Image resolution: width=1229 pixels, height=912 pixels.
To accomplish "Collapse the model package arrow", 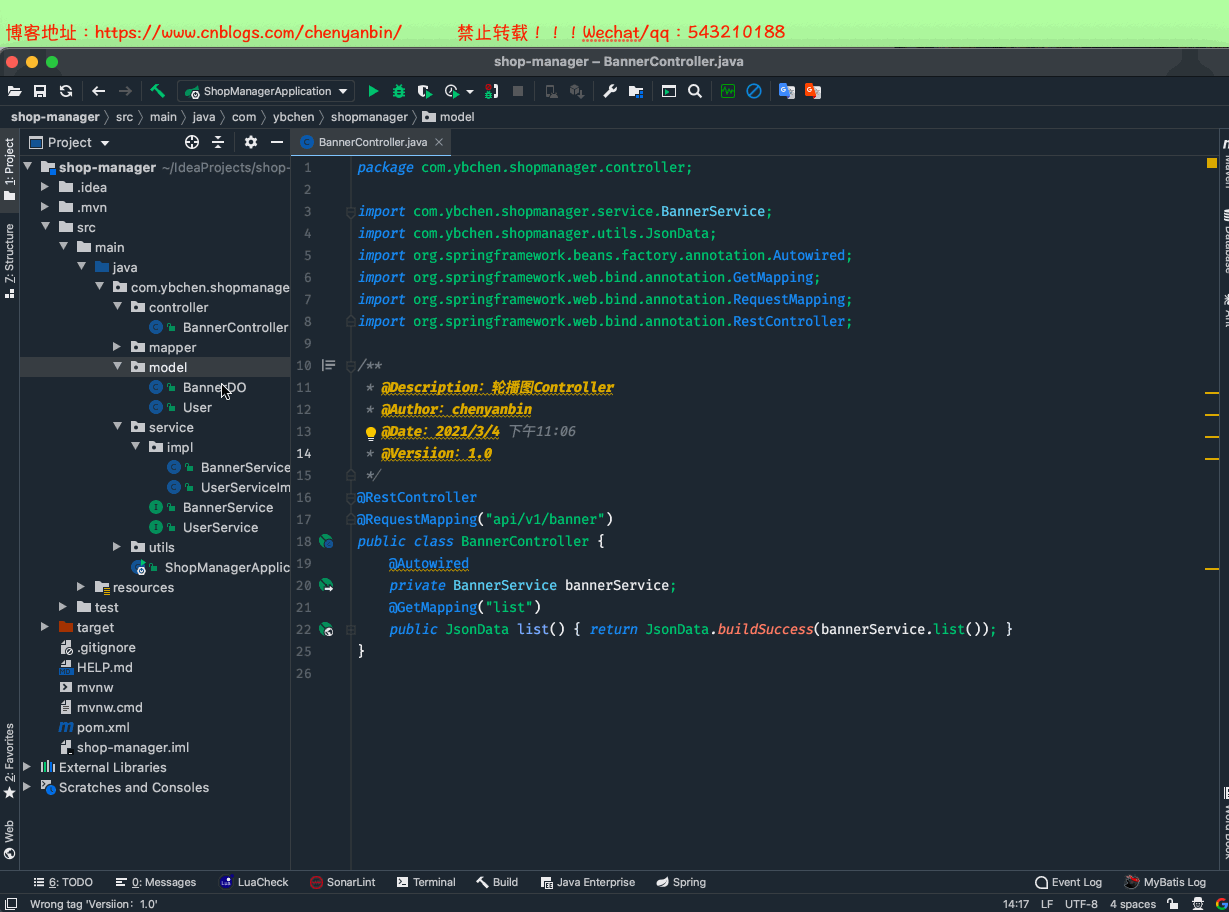I will pos(117,367).
